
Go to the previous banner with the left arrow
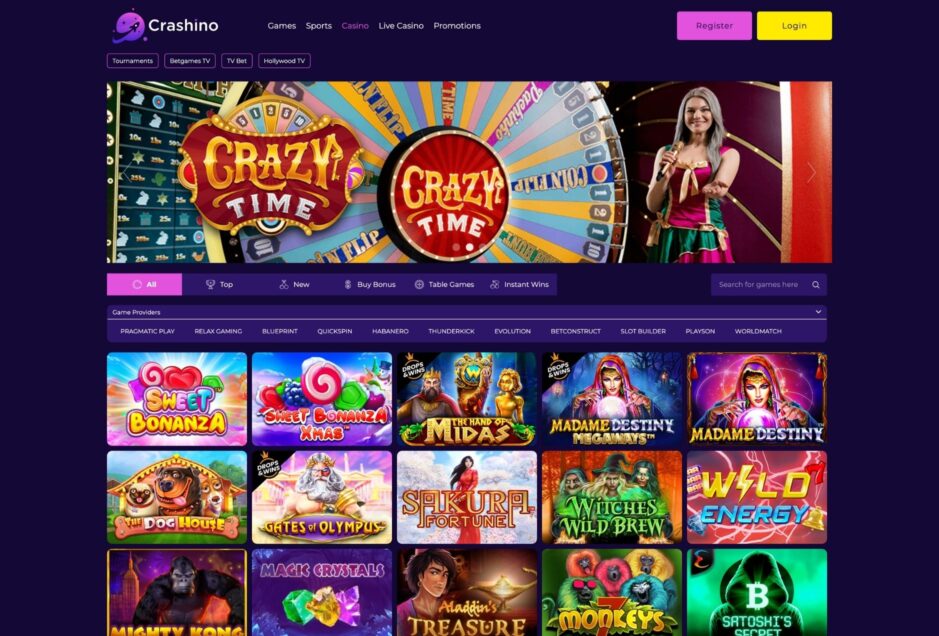coord(125,172)
